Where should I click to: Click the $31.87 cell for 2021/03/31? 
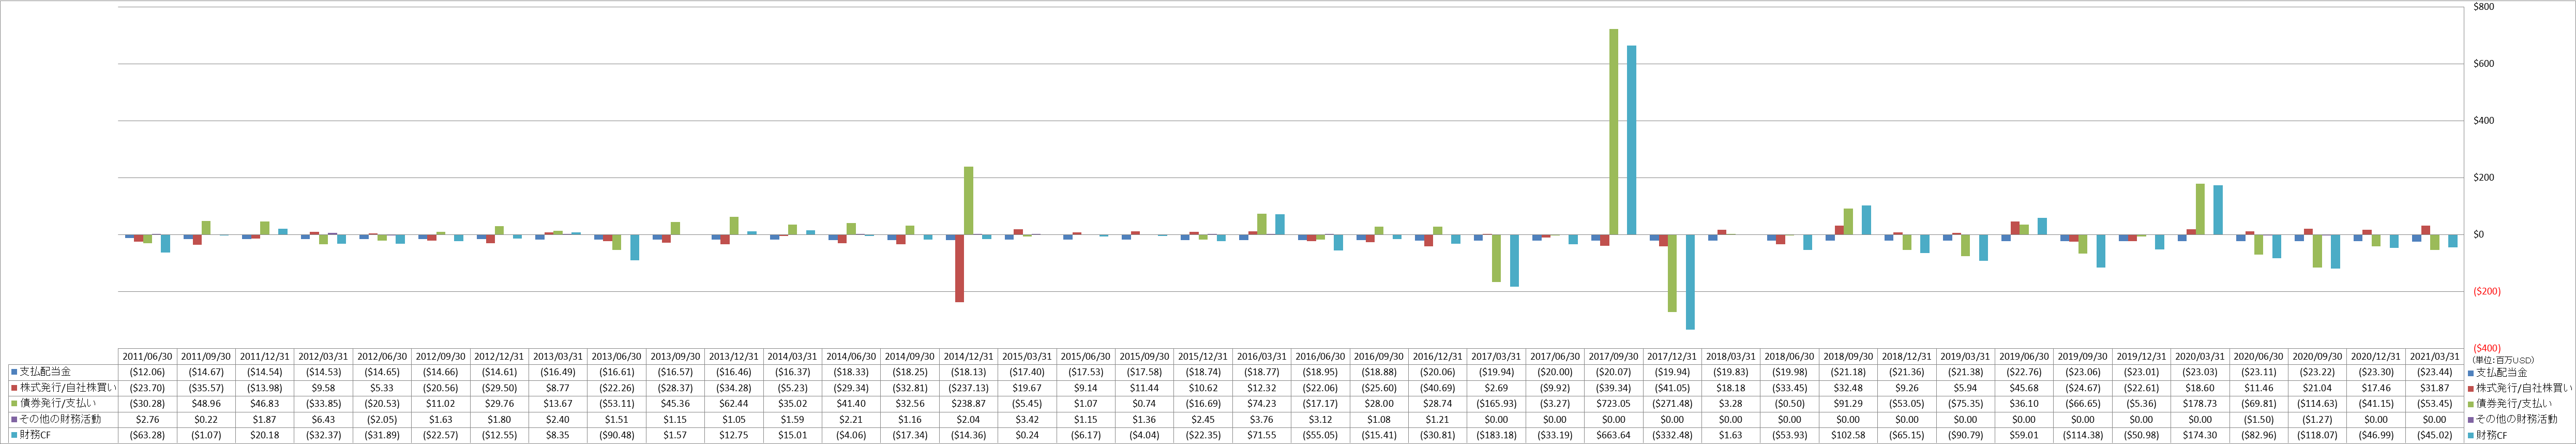pos(2434,388)
